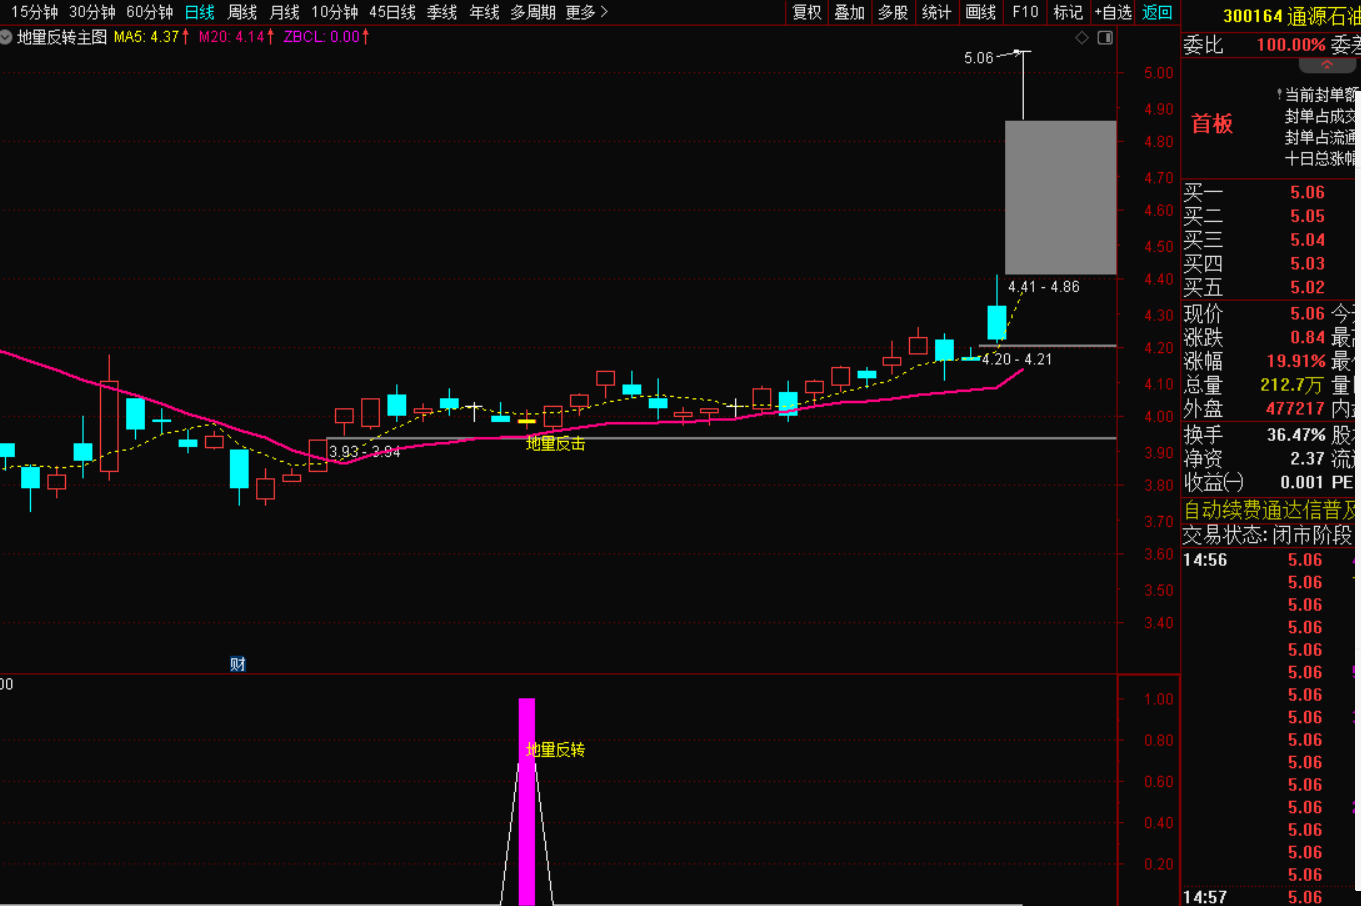Click the 首板 label in quote panel
The image size is (1361, 906).
click(1212, 124)
